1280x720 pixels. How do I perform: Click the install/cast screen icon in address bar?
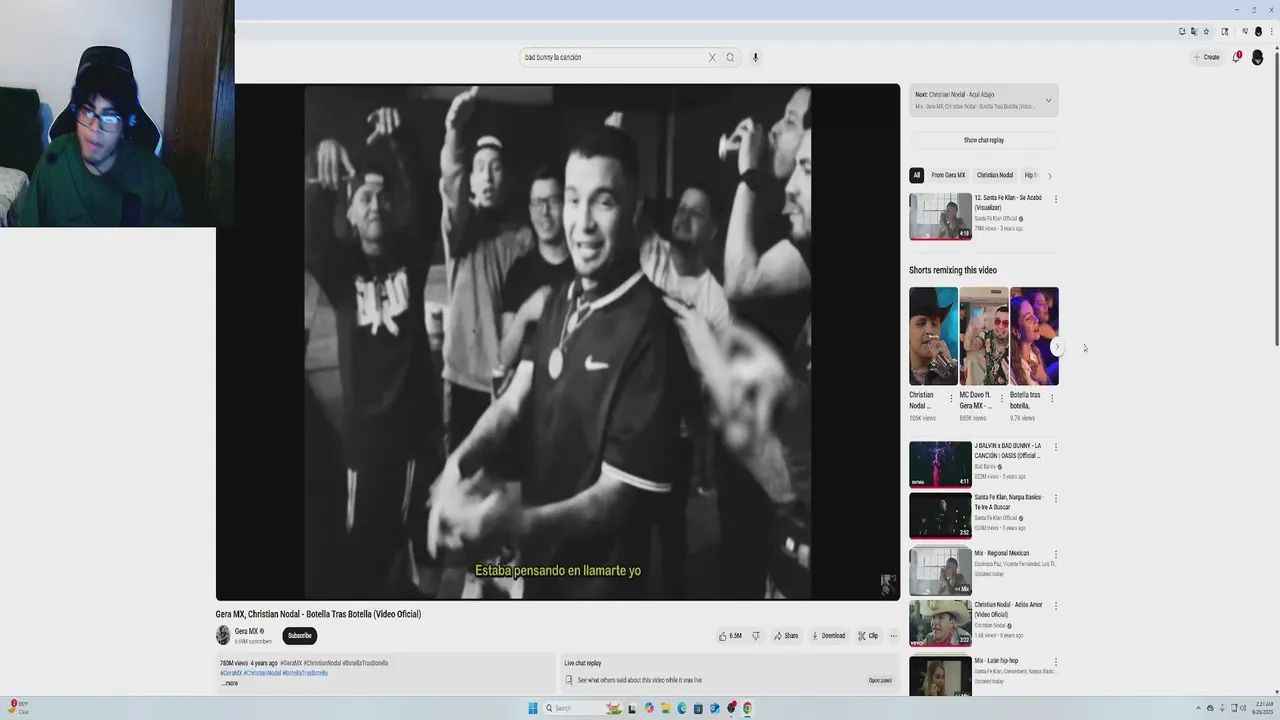coord(1182,31)
